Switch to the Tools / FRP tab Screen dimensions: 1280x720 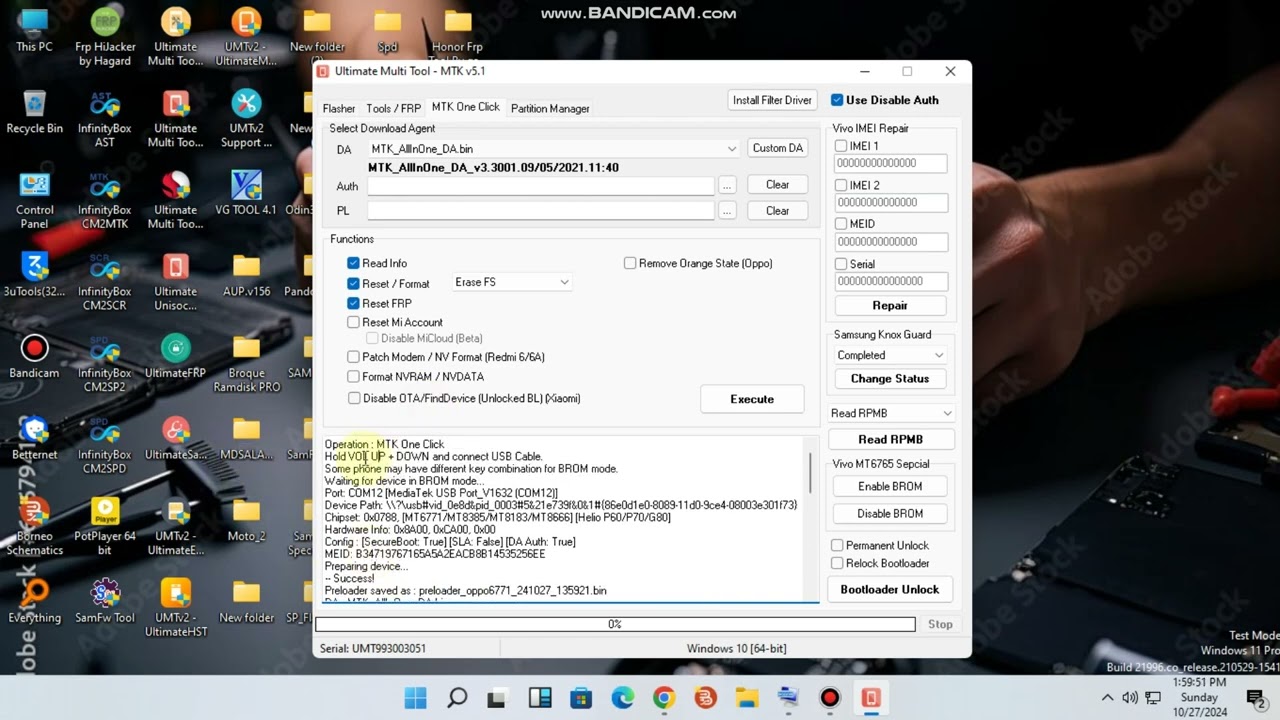pos(393,108)
